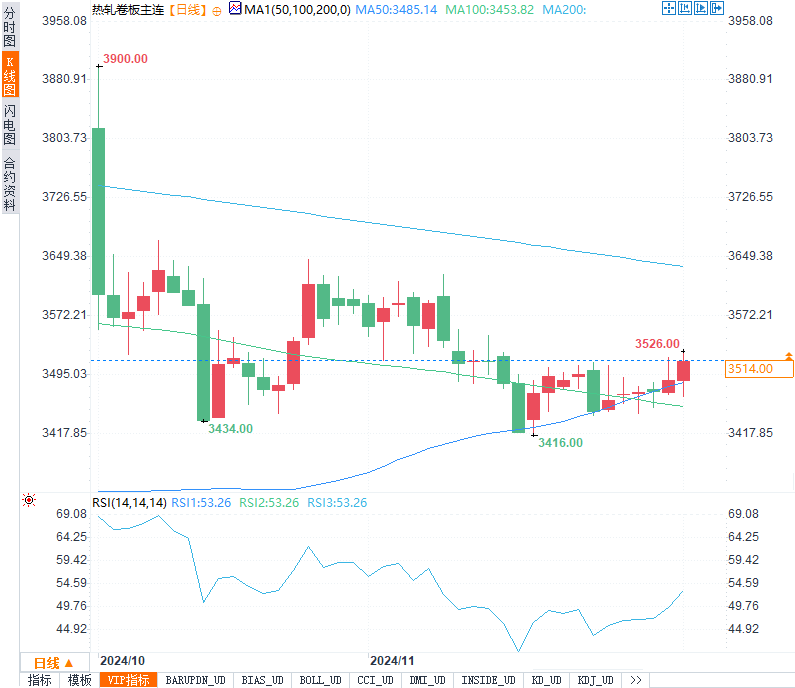The height and width of the screenshot is (688, 795).
Task: Choose the KDJ_UD indicator
Action: tap(596, 680)
